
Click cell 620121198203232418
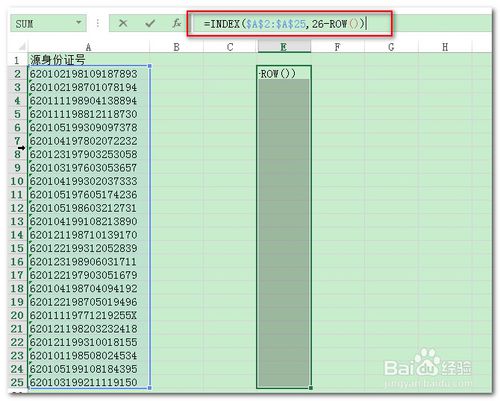[x=89, y=329]
